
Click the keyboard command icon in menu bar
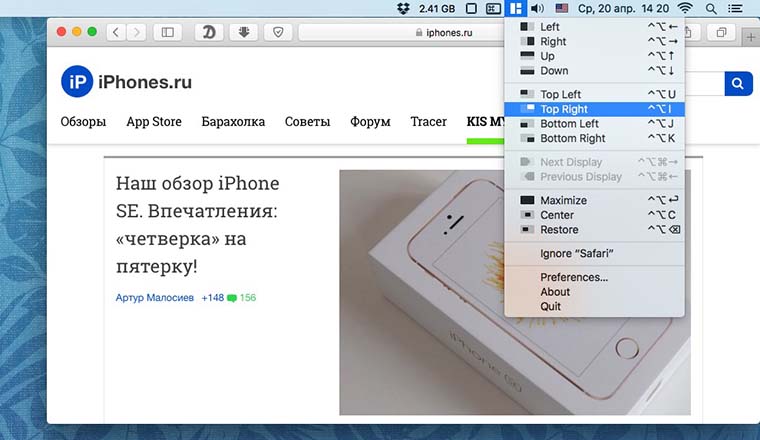pyautogui.click(x=493, y=8)
